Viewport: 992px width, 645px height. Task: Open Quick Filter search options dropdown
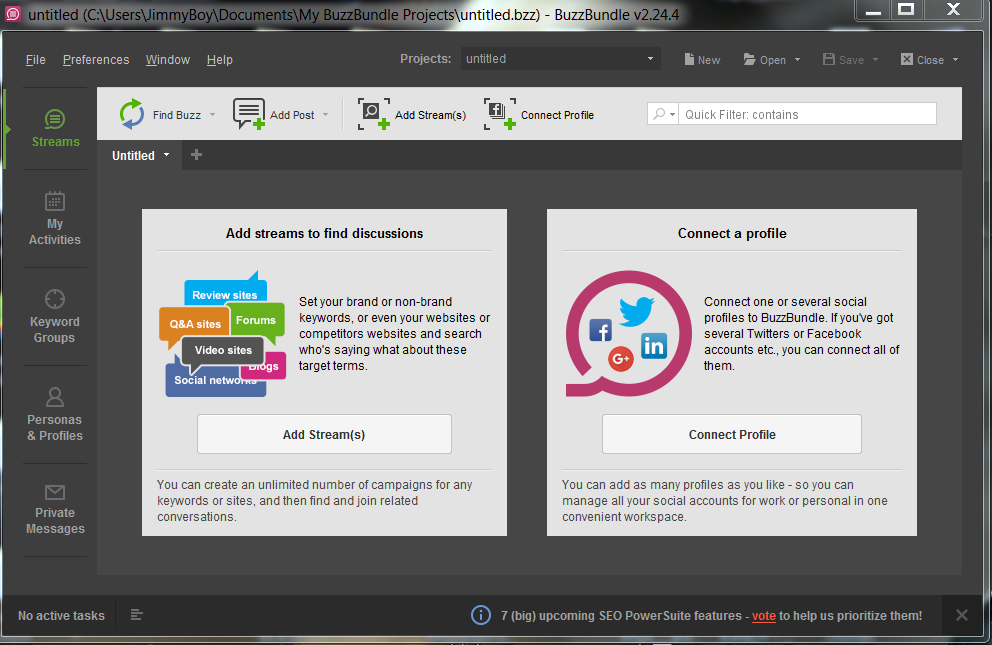click(x=663, y=114)
